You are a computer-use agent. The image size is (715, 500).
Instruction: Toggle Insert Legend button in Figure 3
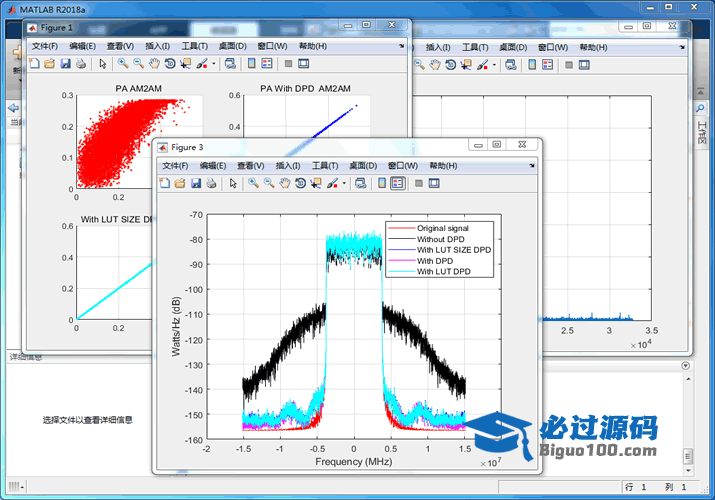pyautogui.click(x=398, y=183)
